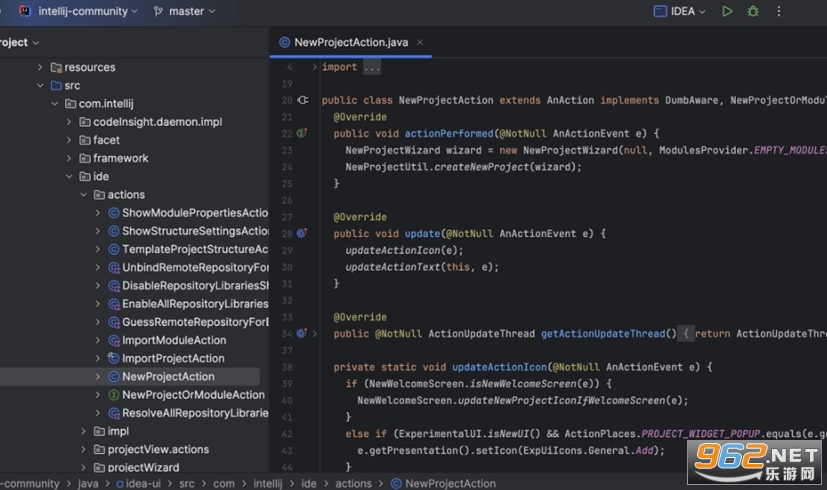Click the class icon of ImportModuleAction
Viewport: 827px width, 490px height.
113,340
